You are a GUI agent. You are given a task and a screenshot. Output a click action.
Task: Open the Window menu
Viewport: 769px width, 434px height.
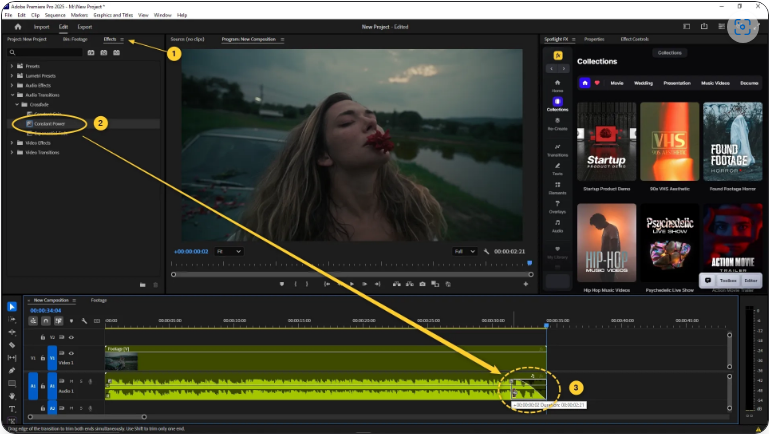coord(162,15)
